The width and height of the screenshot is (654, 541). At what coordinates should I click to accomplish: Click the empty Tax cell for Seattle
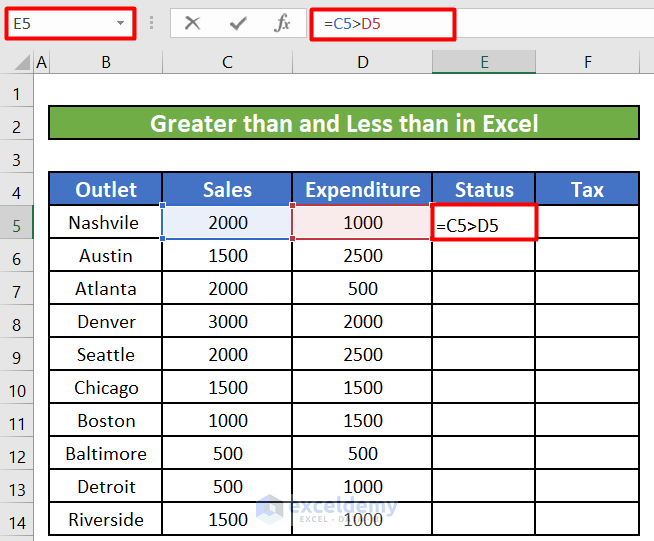587,354
